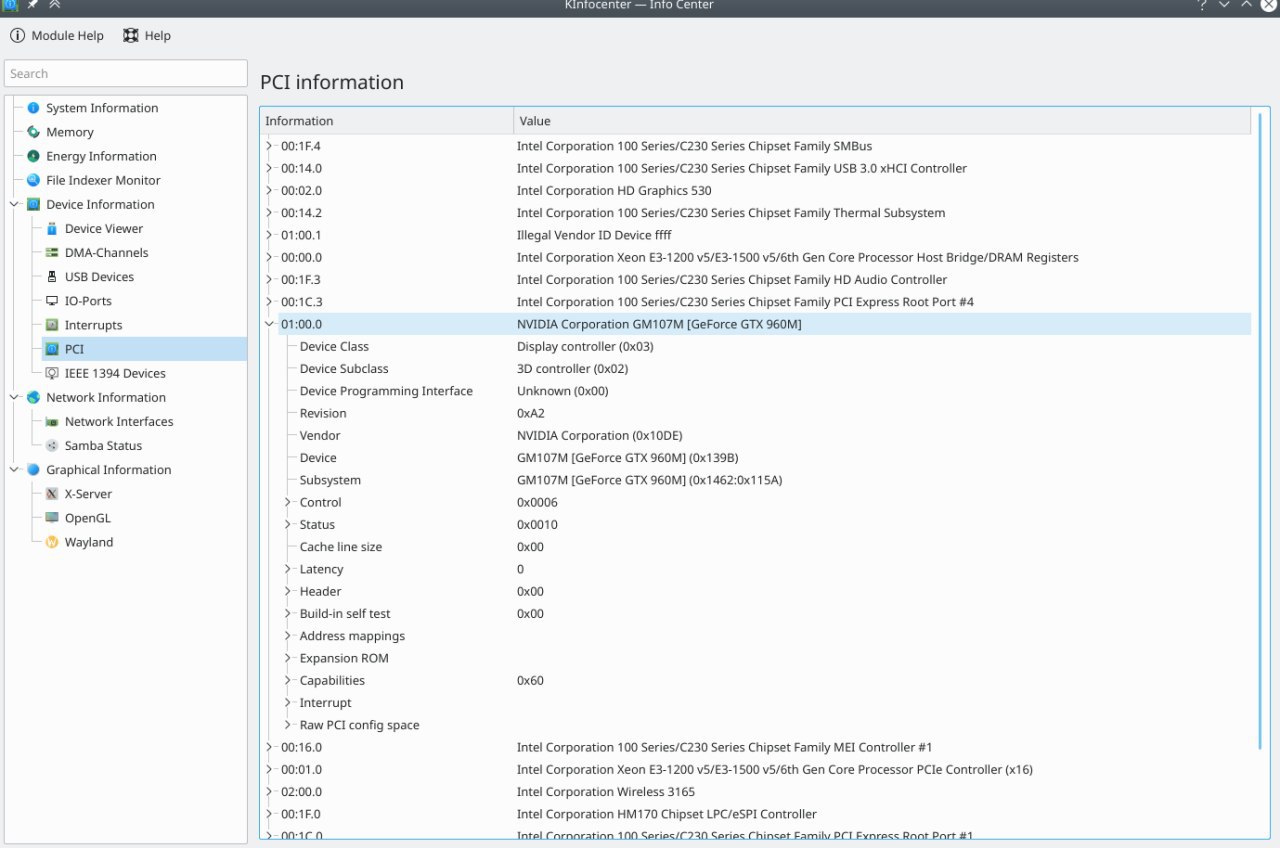
Task: Expand the Address mappings entry
Action: coord(288,636)
